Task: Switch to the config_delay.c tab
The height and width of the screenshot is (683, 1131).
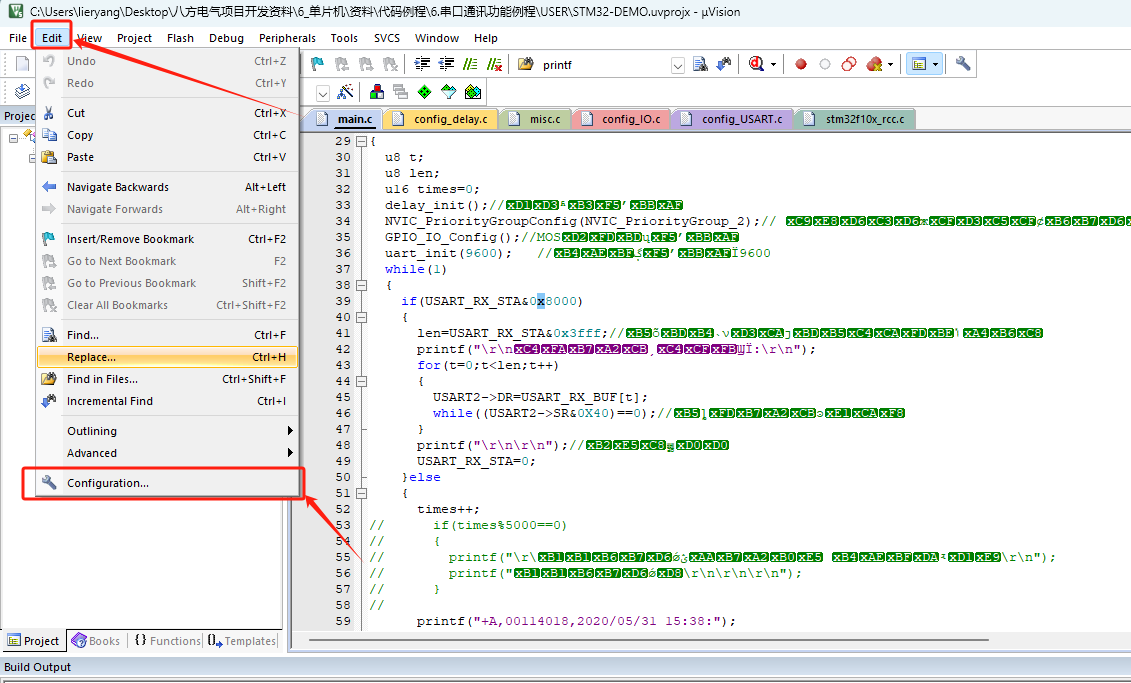Action: point(441,119)
